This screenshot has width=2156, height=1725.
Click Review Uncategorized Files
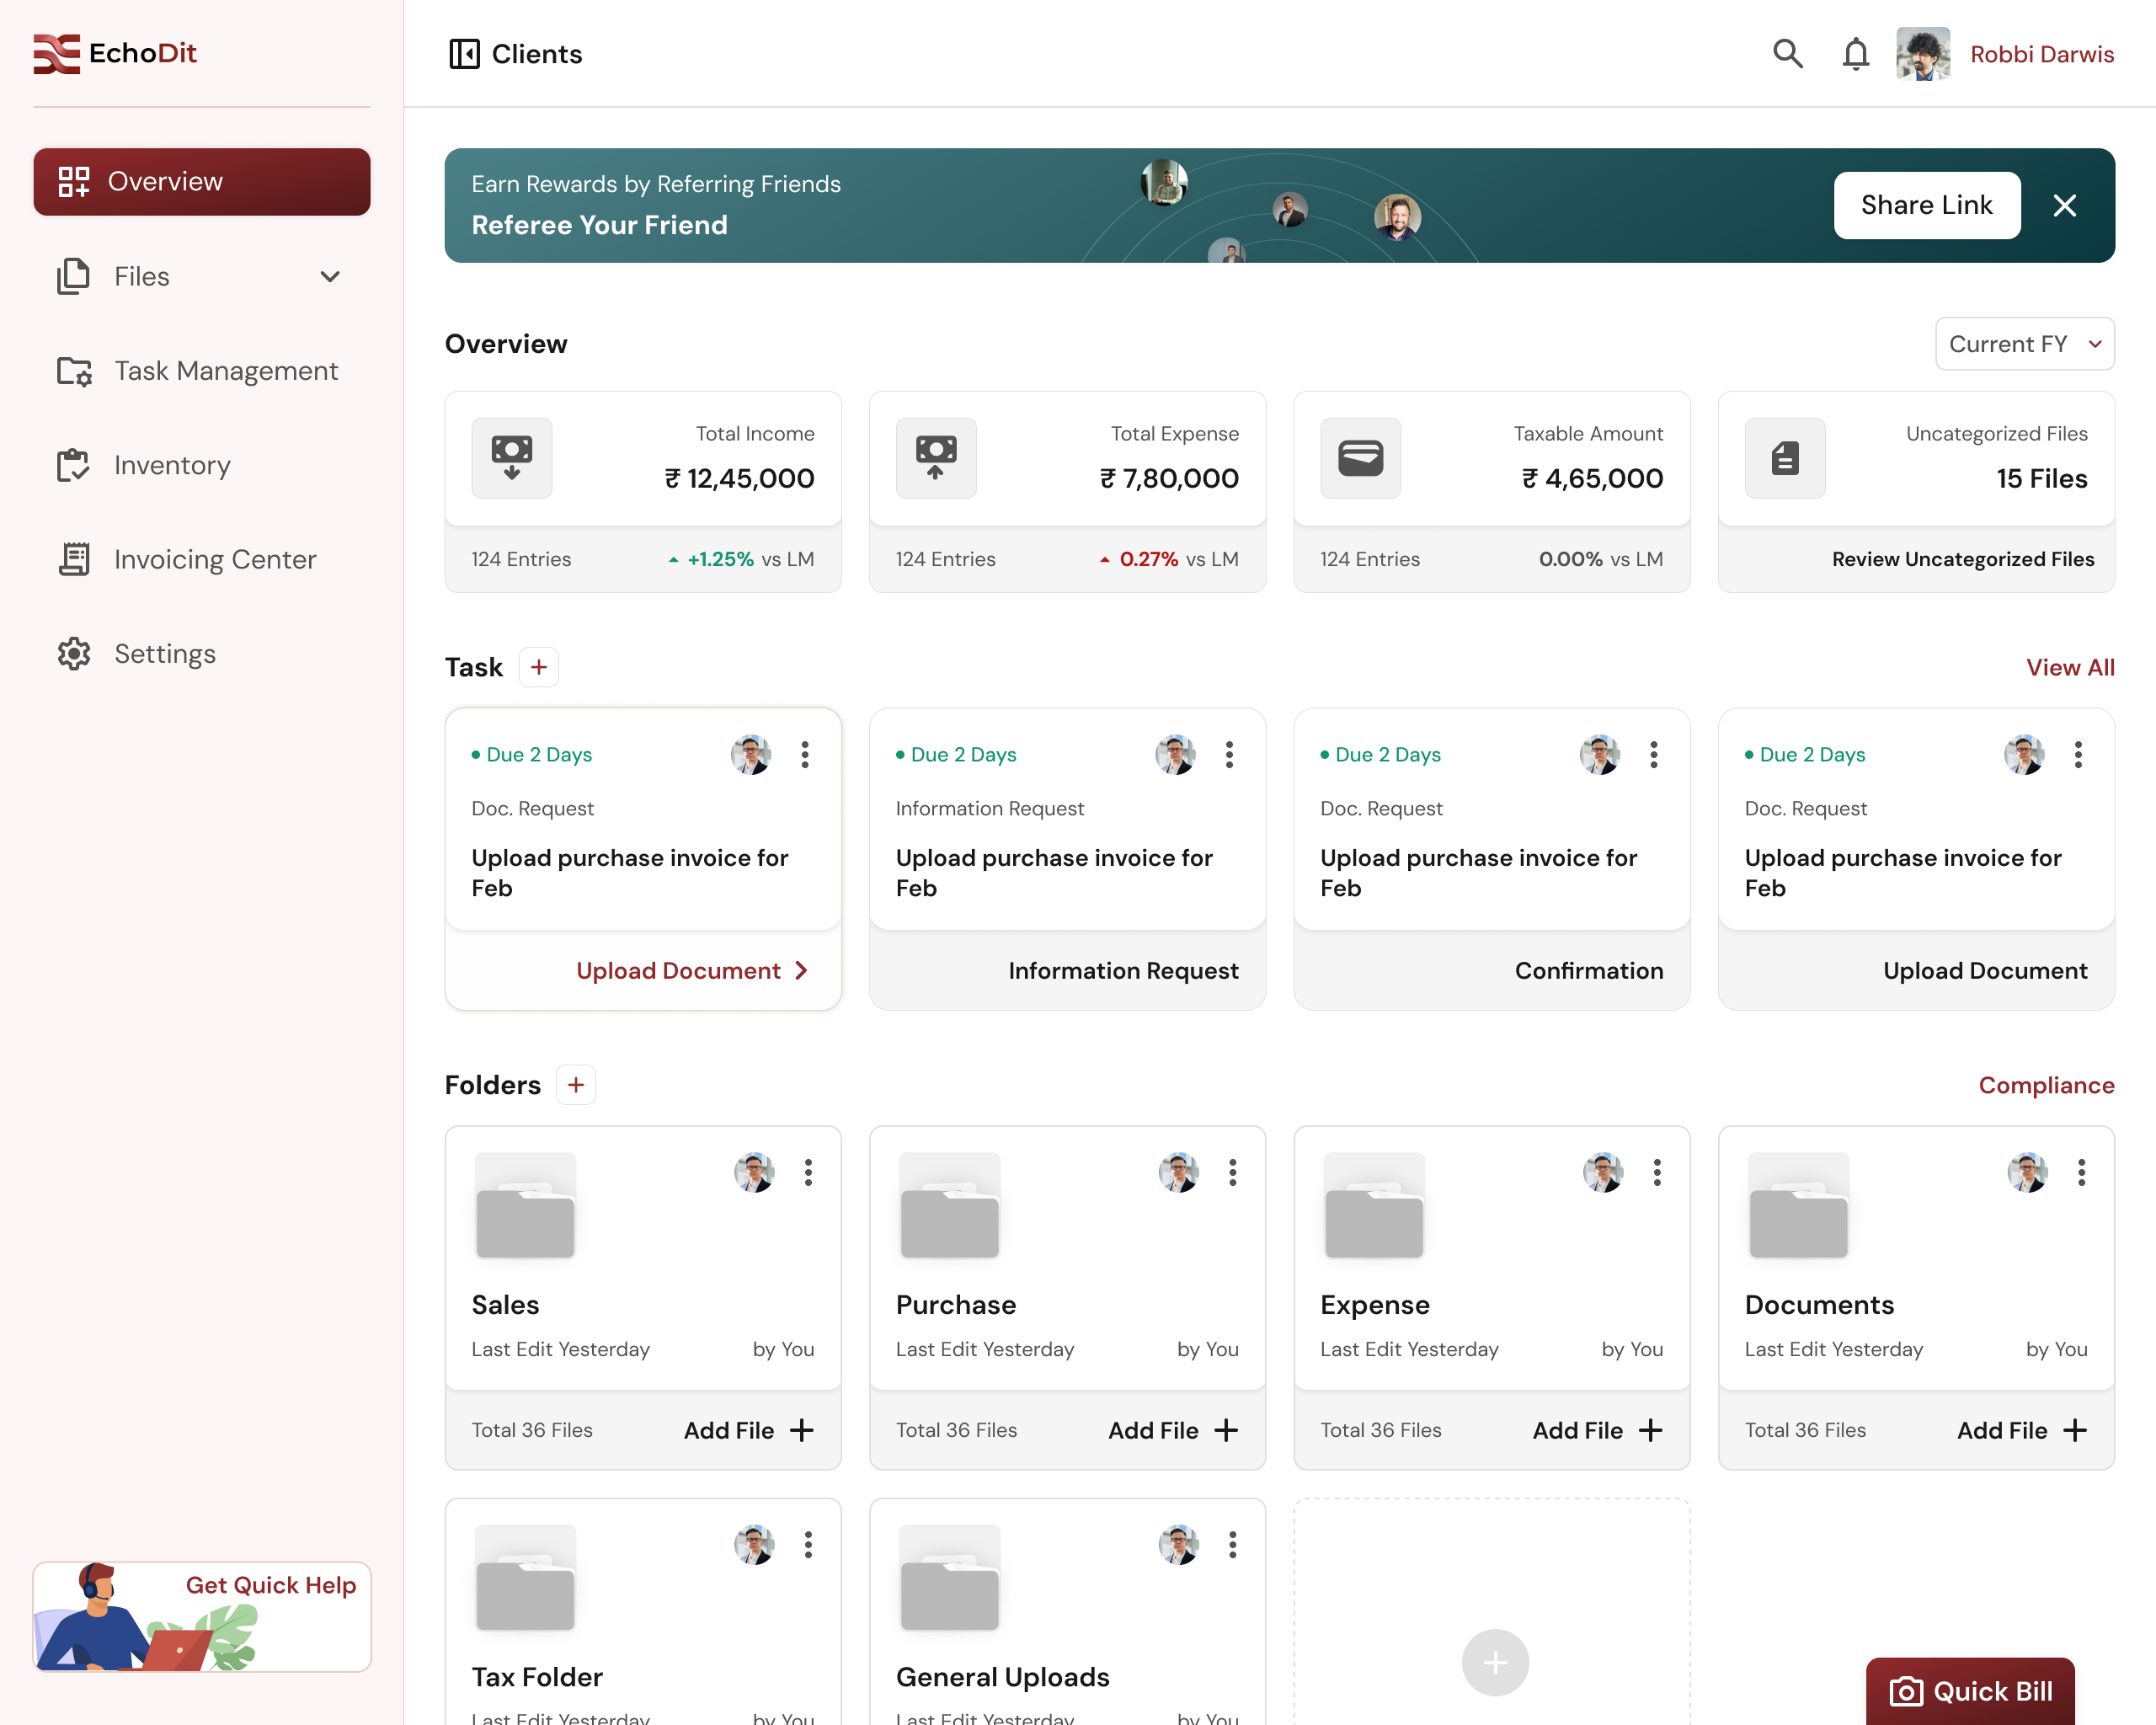click(x=1964, y=559)
